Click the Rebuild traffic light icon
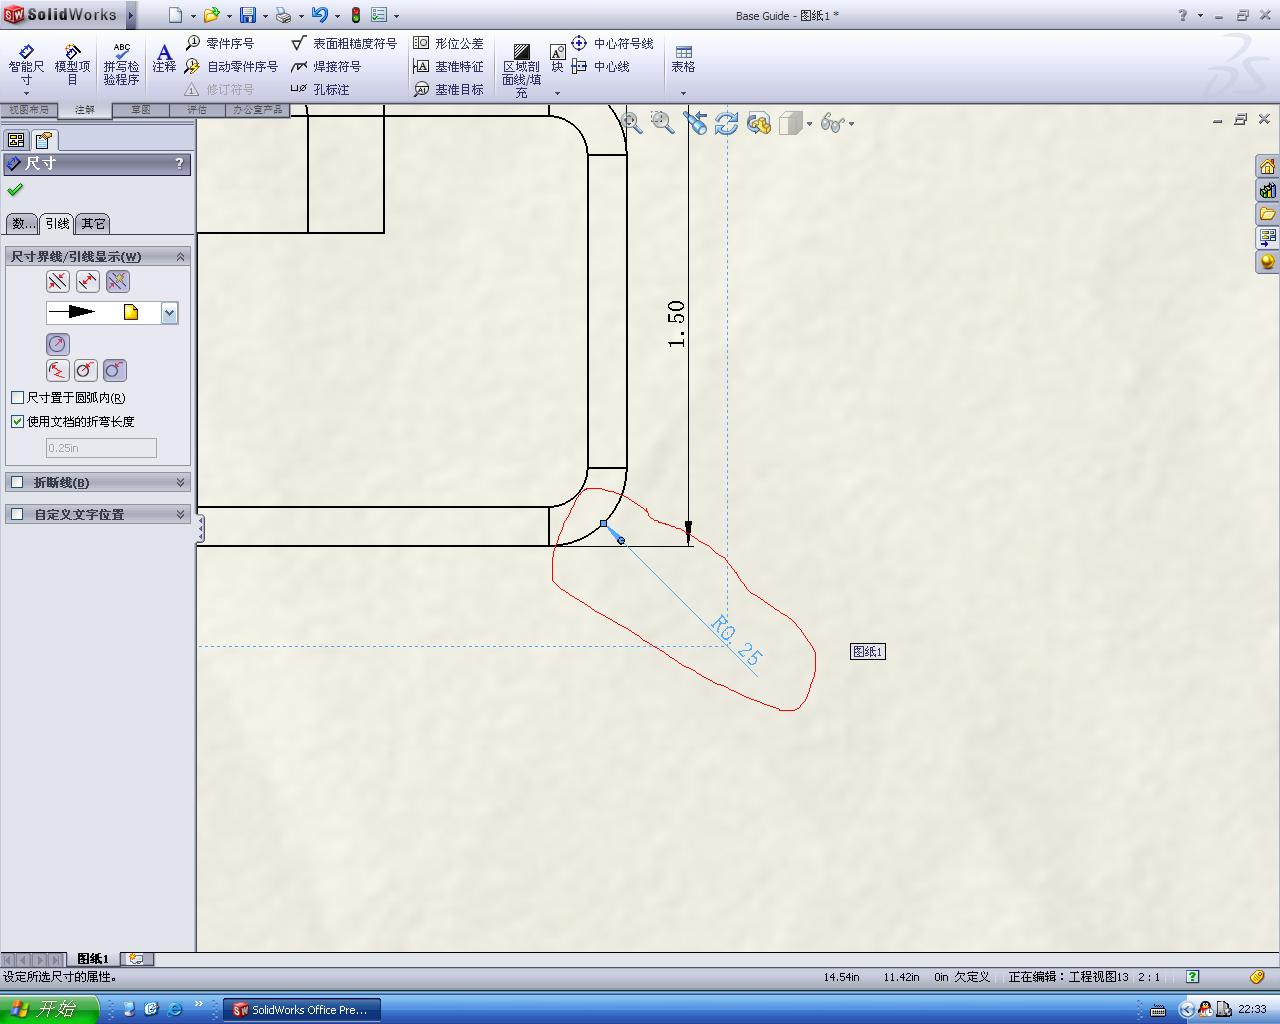This screenshot has height=1024, width=1280. [x=355, y=15]
